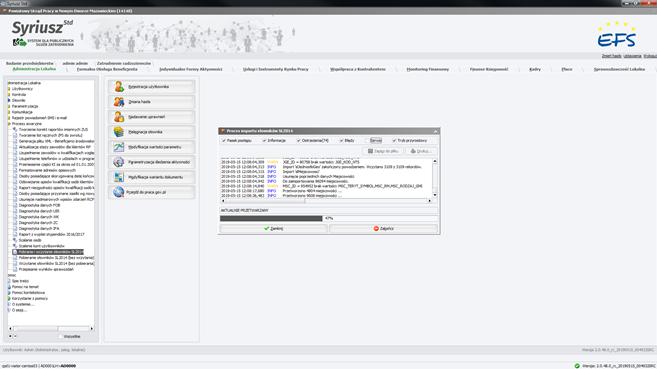Open the Administracja Lokalna tab
This screenshot has height=369, width=657.
click(34, 69)
